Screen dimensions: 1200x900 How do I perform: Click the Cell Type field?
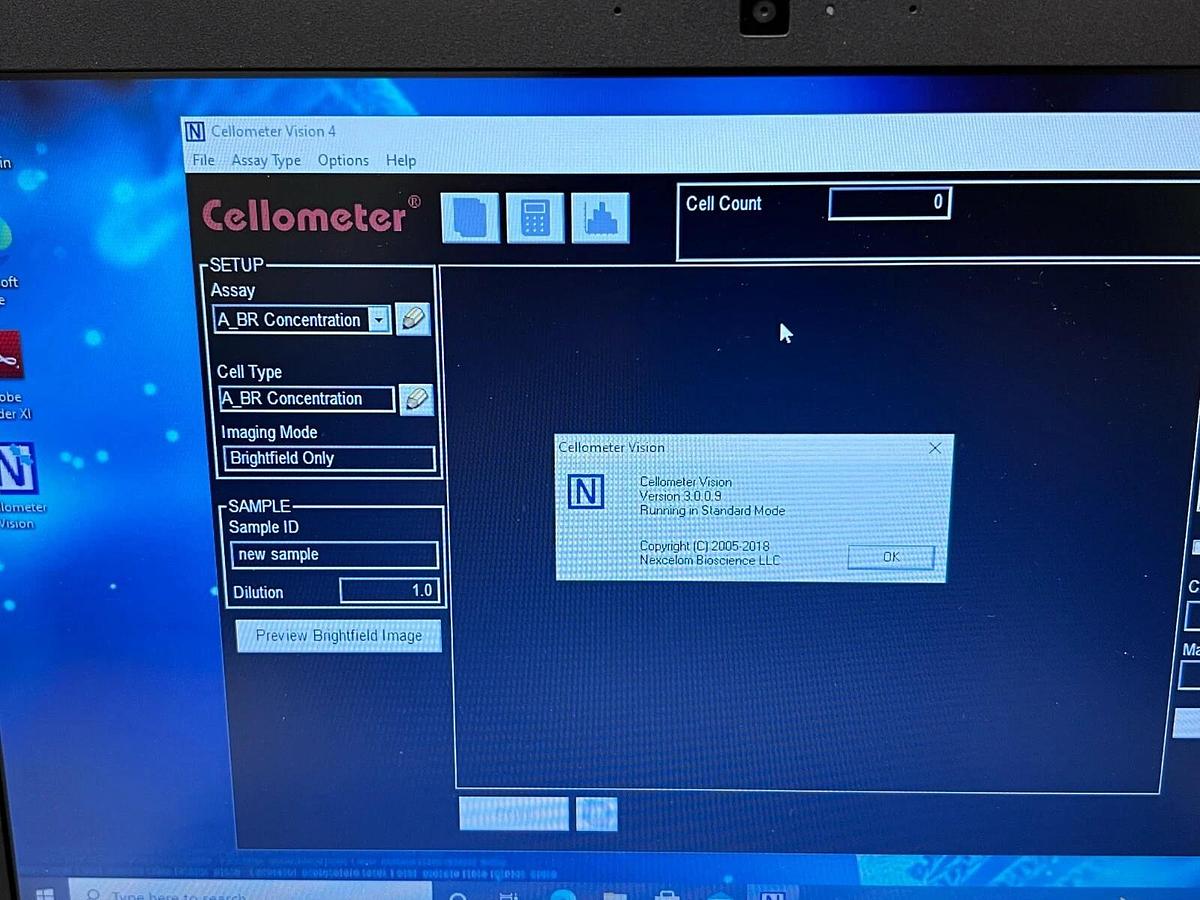click(306, 398)
